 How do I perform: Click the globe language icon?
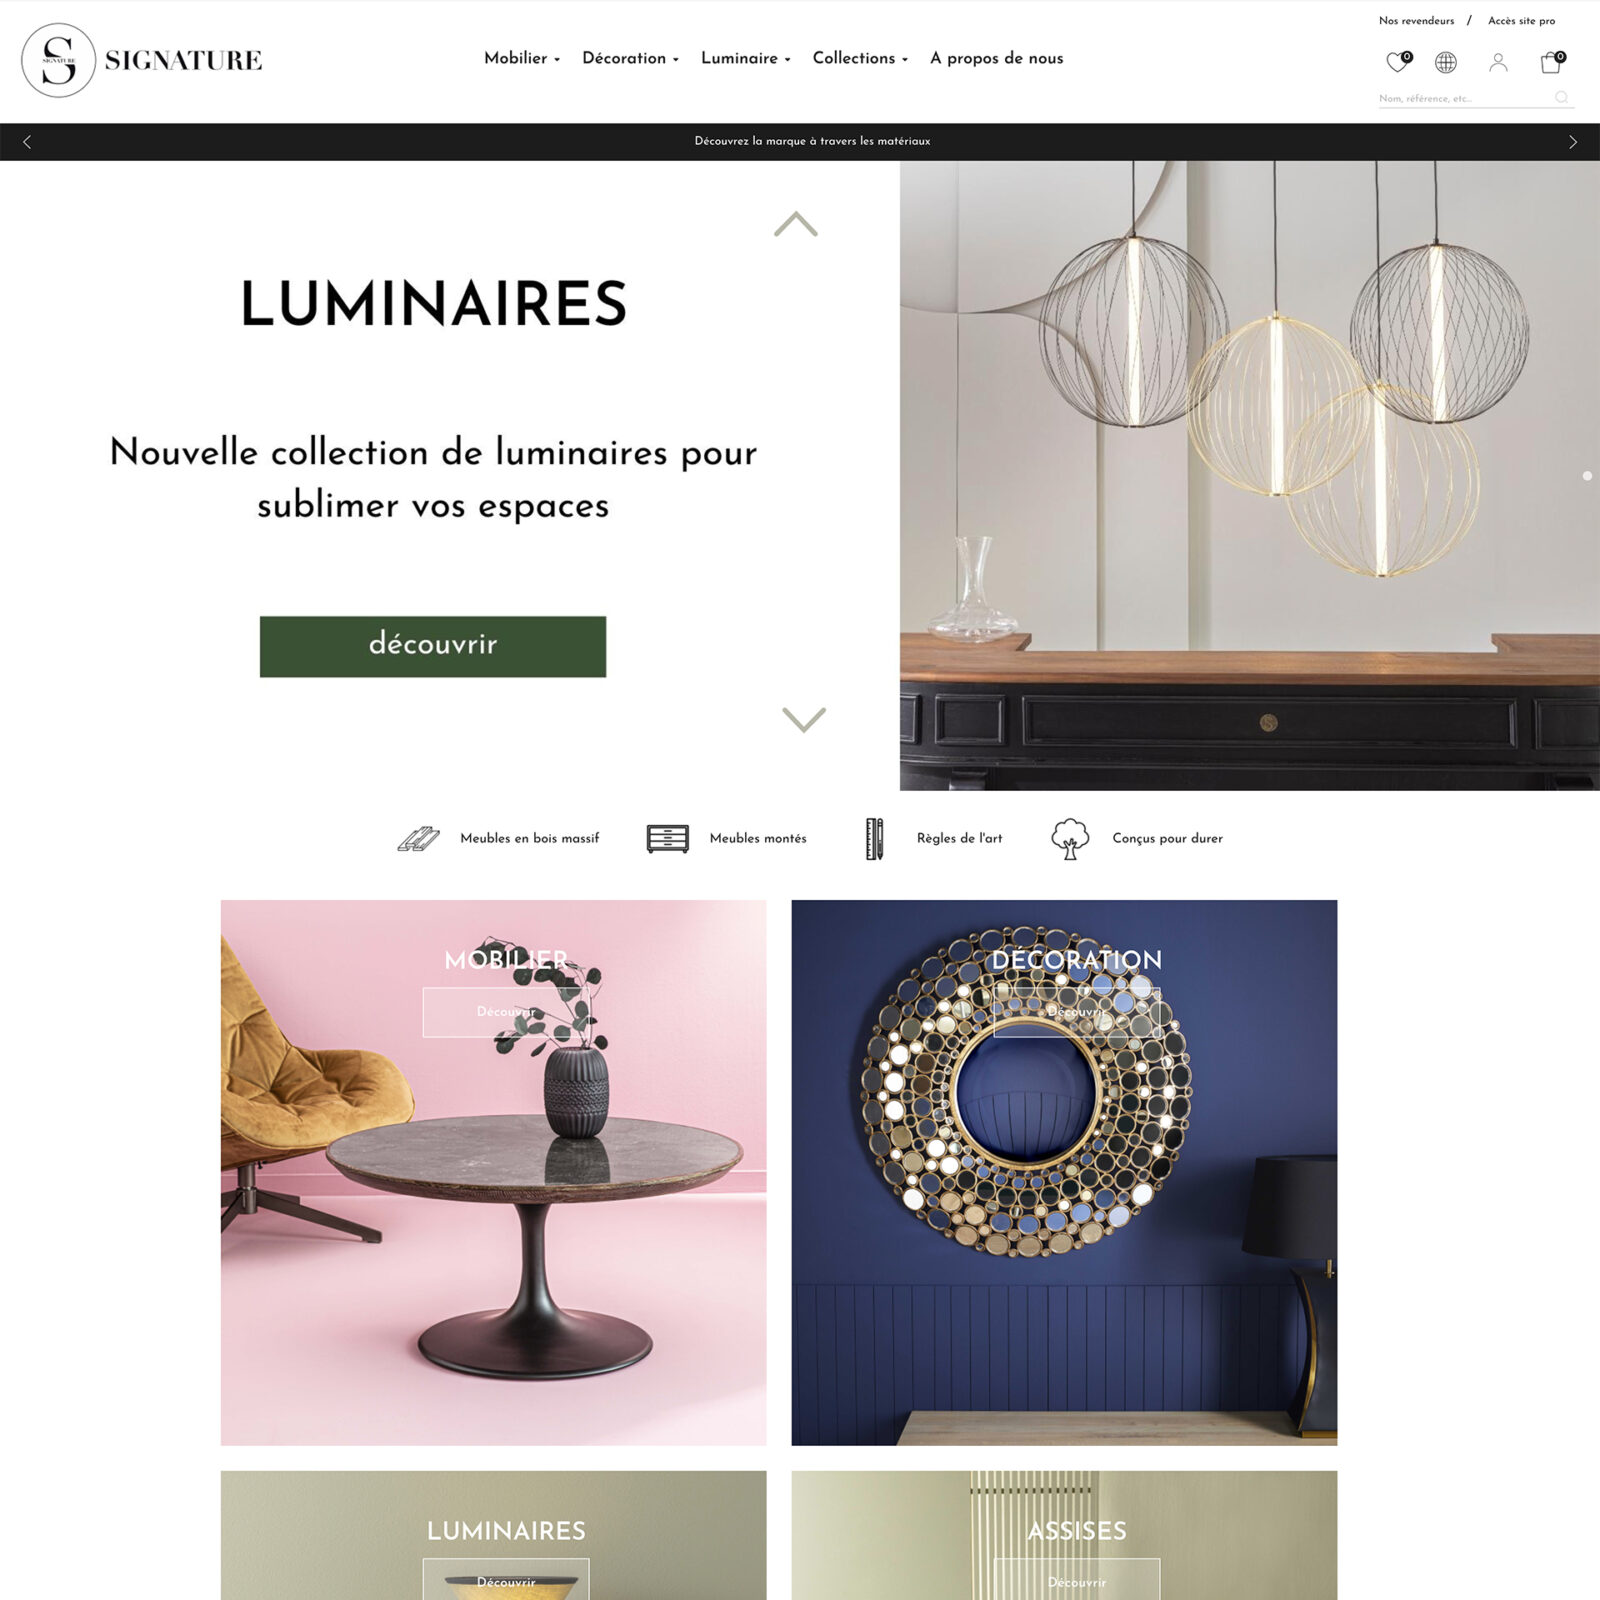pyautogui.click(x=1446, y=63)
